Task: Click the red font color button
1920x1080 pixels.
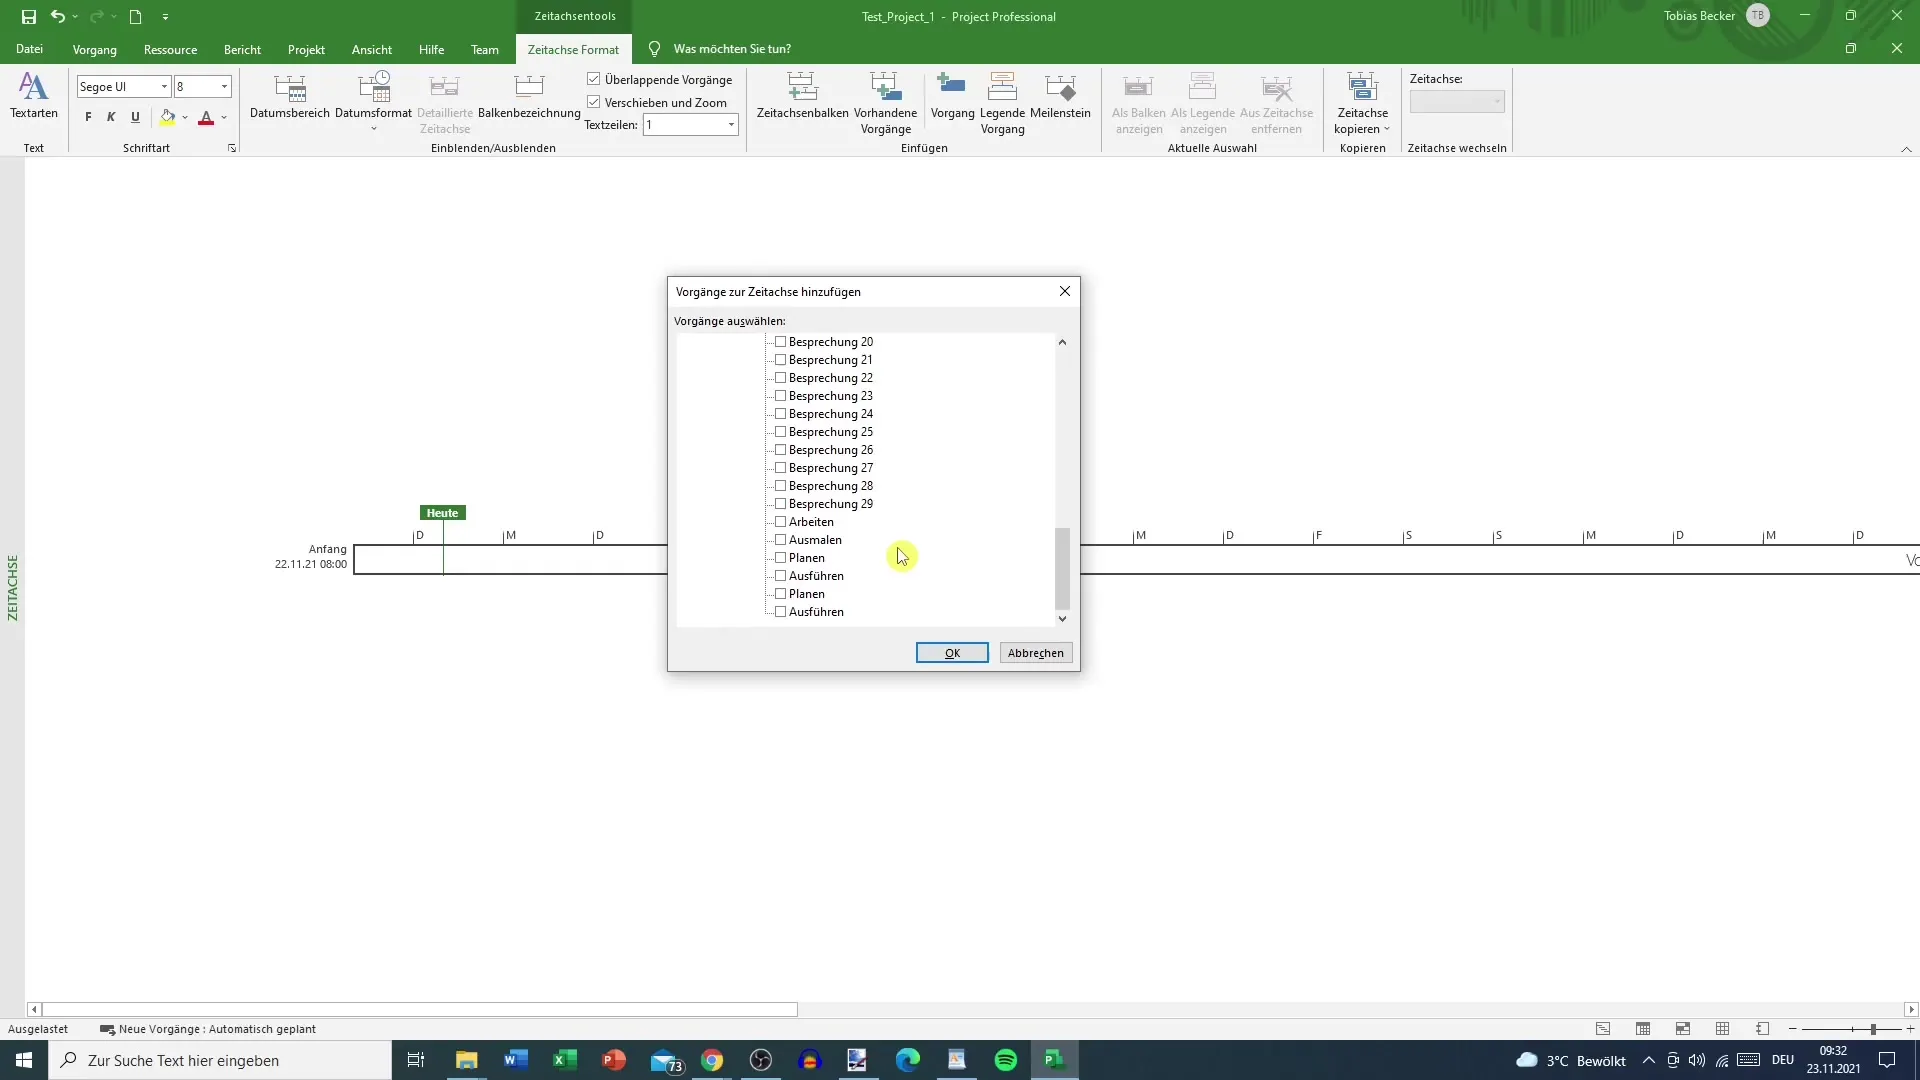Action: tap(206, 117)
